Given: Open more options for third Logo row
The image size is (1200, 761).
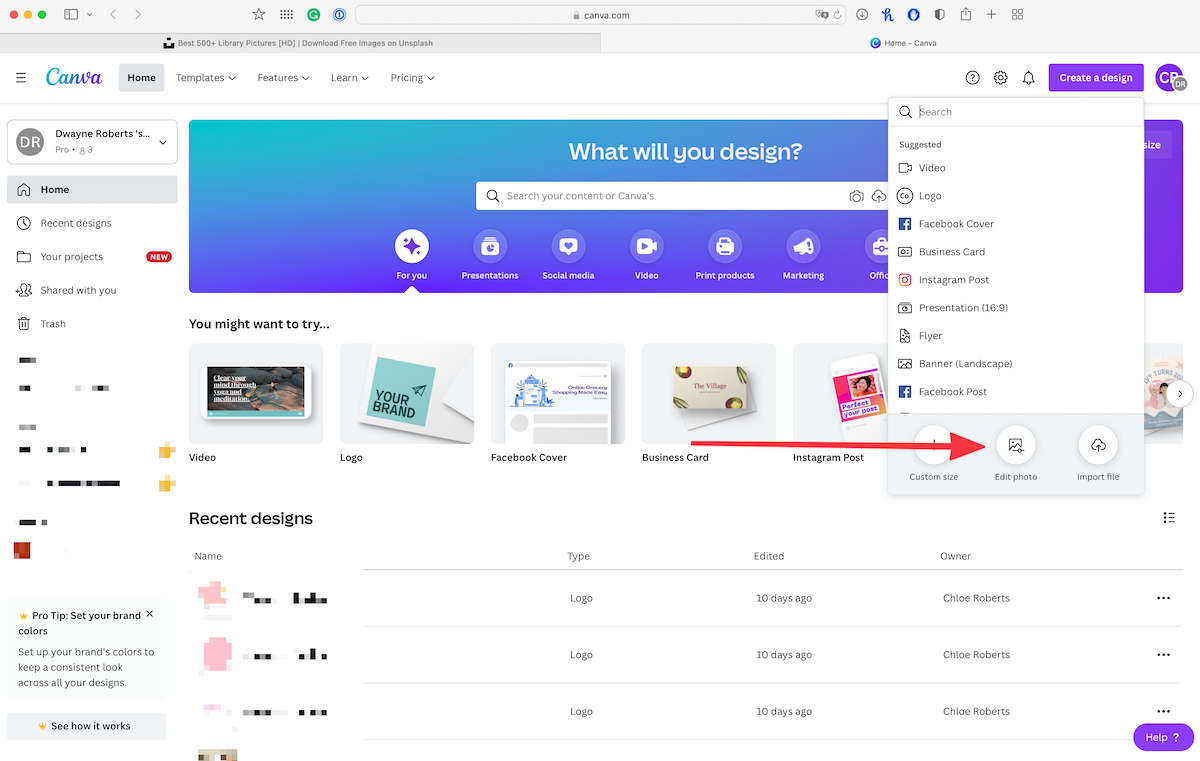Looking at the screenshot, I should click(1163, 712).
